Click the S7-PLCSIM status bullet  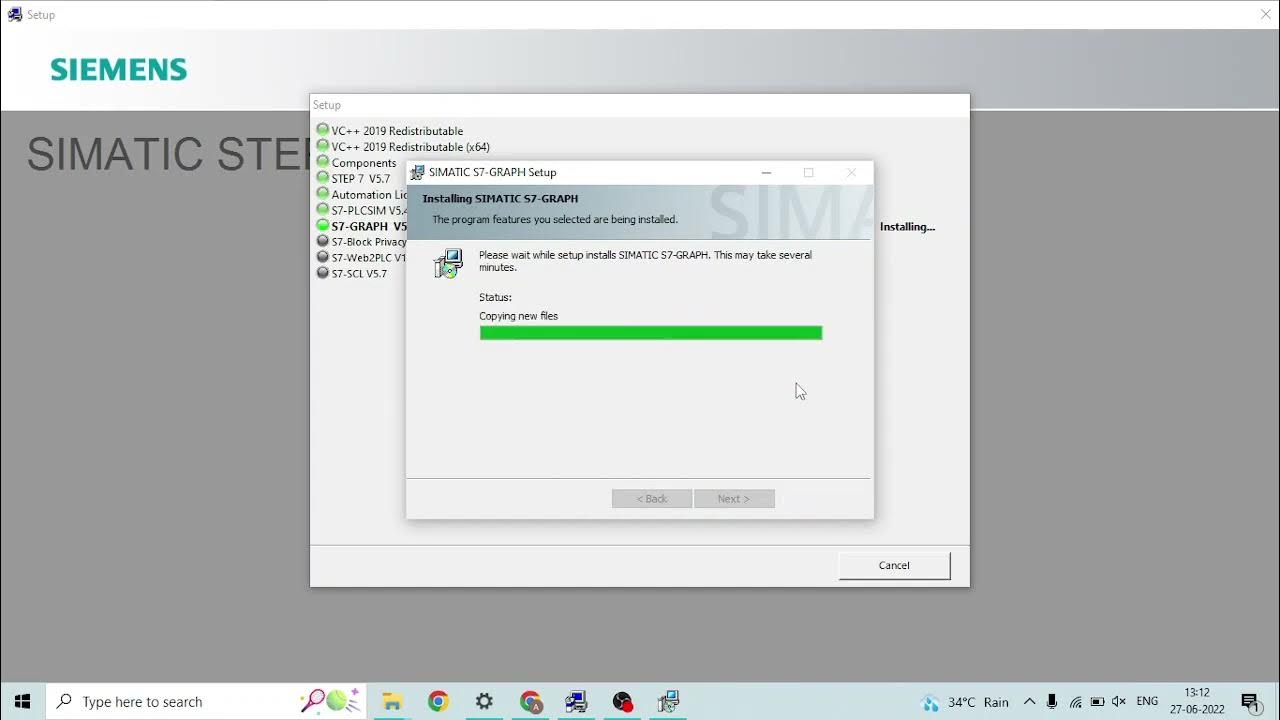click(323, 210)
